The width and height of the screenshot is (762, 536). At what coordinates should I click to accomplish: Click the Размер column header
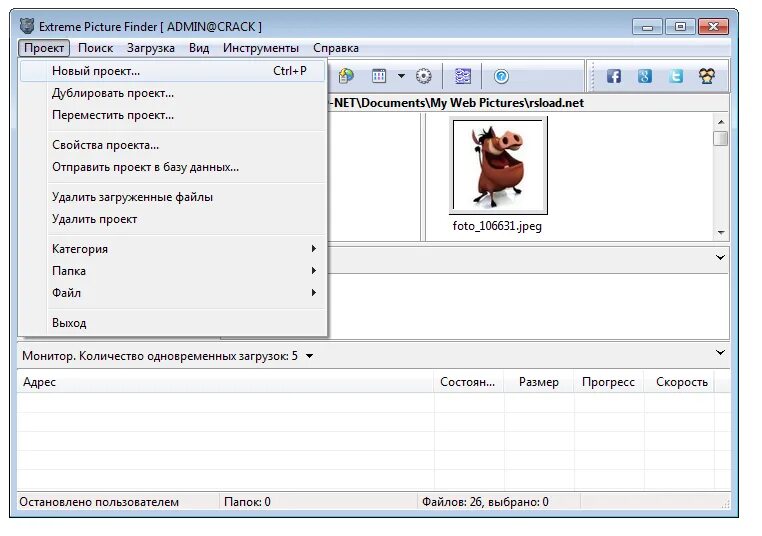[x=538, y=382]
